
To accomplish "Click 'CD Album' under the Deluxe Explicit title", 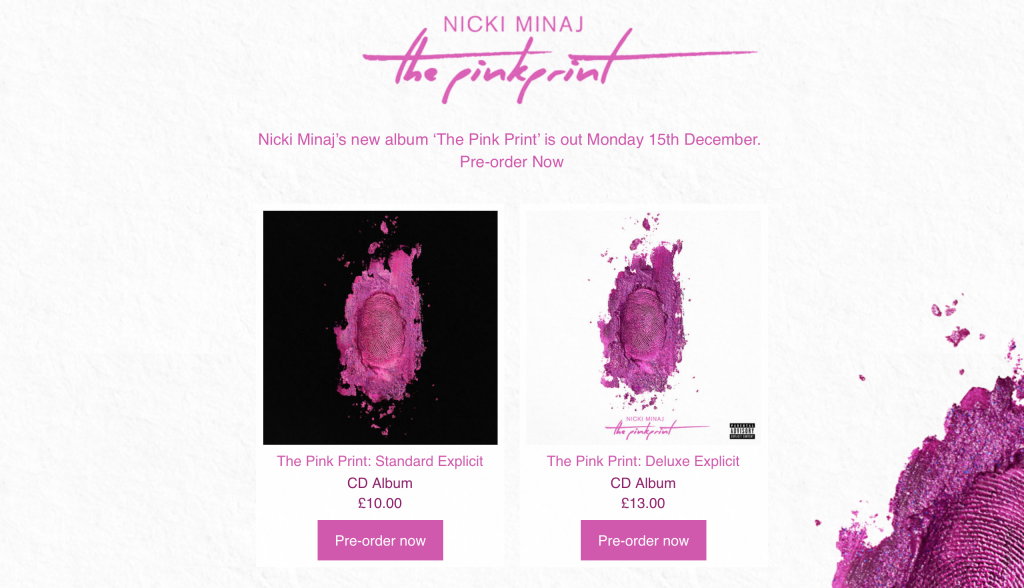I will (643, 483).
